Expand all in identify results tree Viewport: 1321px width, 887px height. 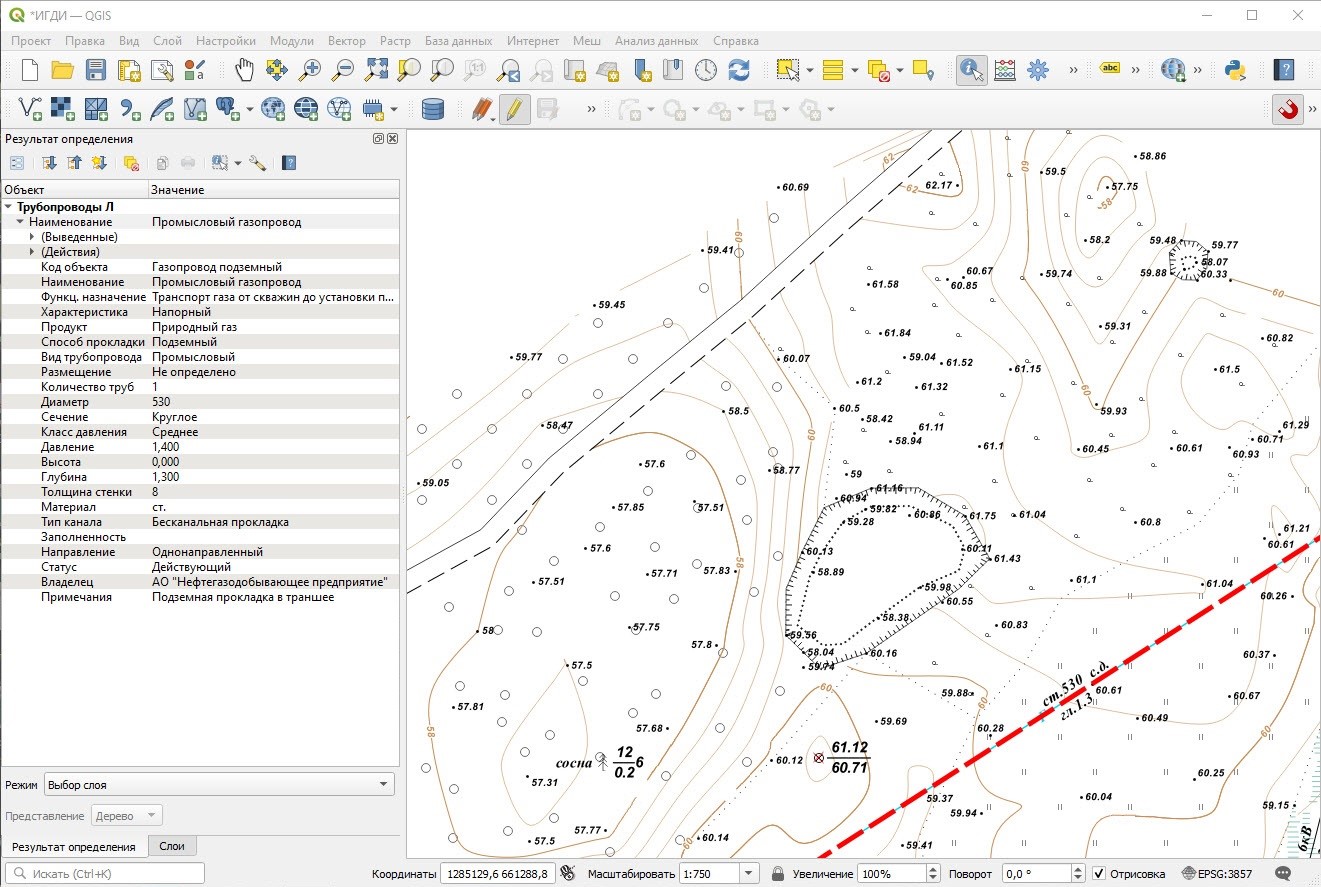pyautogui.click(x=49, y=163)
